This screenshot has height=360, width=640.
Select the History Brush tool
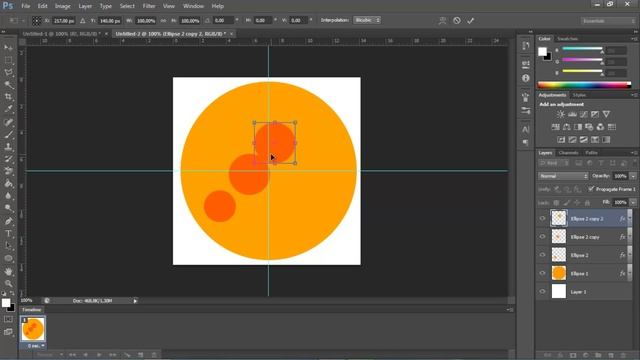pyautogui.click(x=8, y=159)
